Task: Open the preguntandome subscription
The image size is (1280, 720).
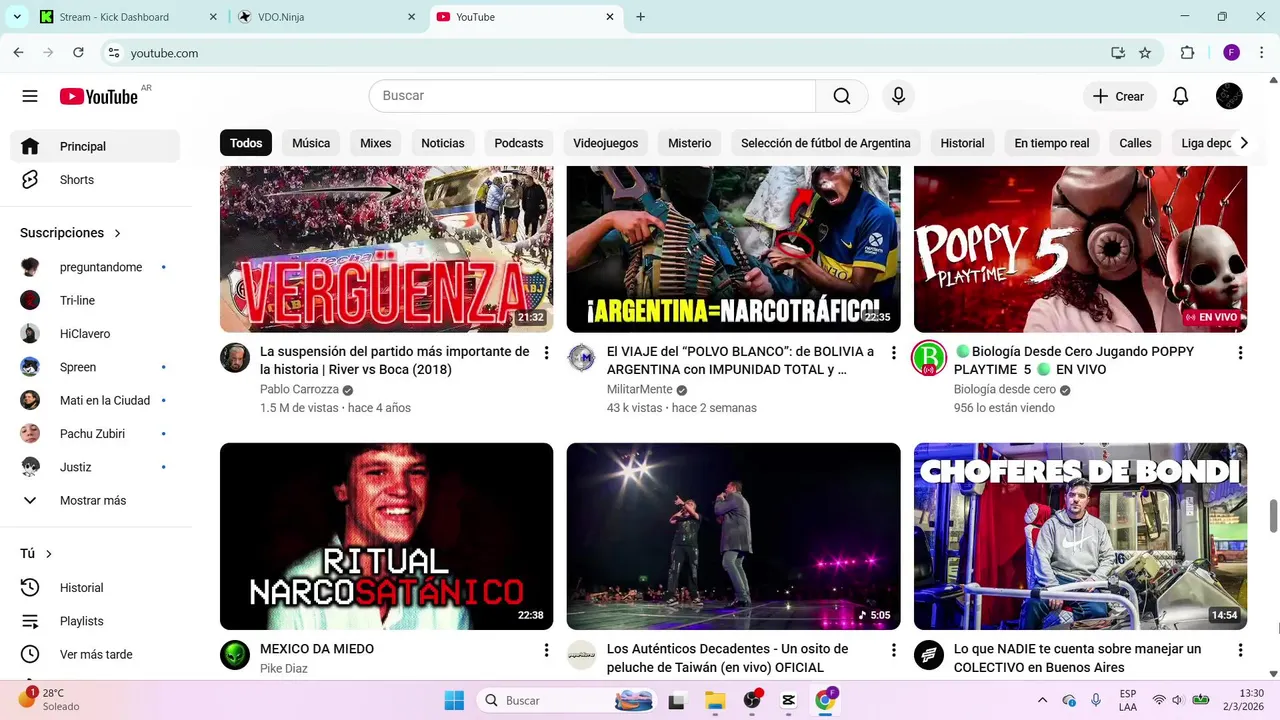Action: [95, 267]
